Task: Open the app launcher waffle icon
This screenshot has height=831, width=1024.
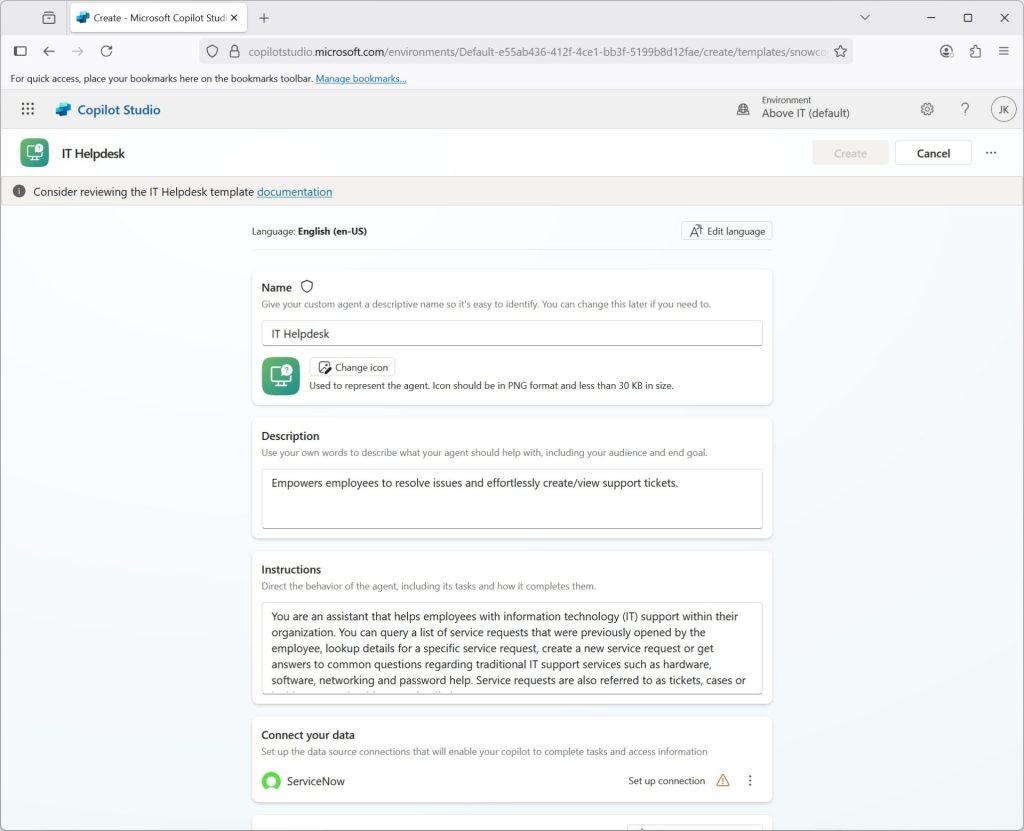Action: pos(28,110)
